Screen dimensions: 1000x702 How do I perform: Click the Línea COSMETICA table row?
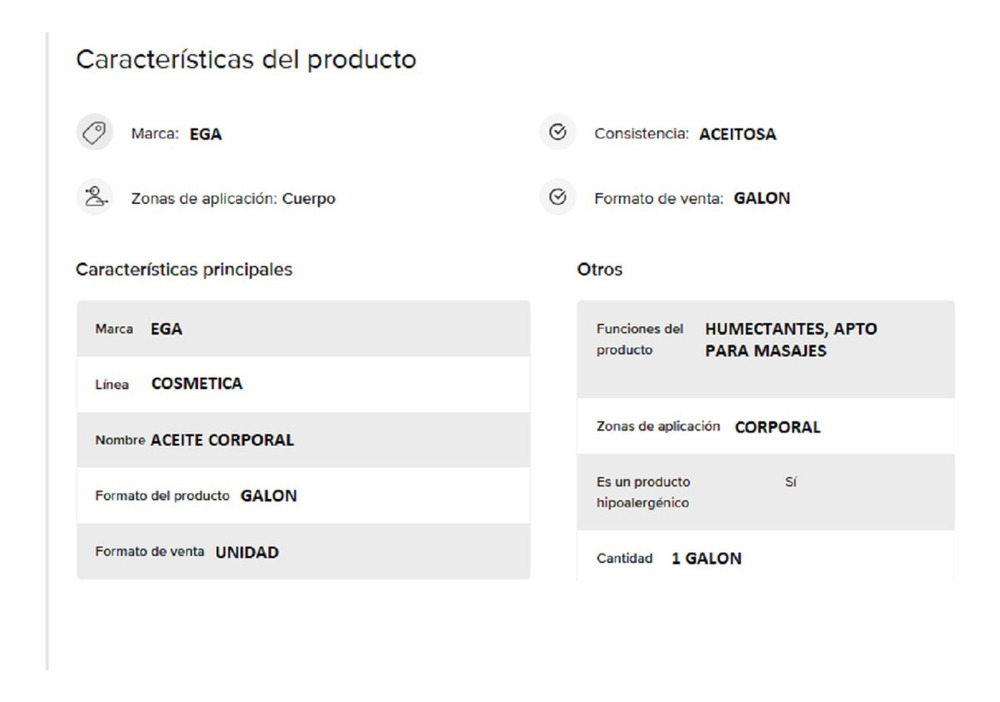click(x=303, y=384)
